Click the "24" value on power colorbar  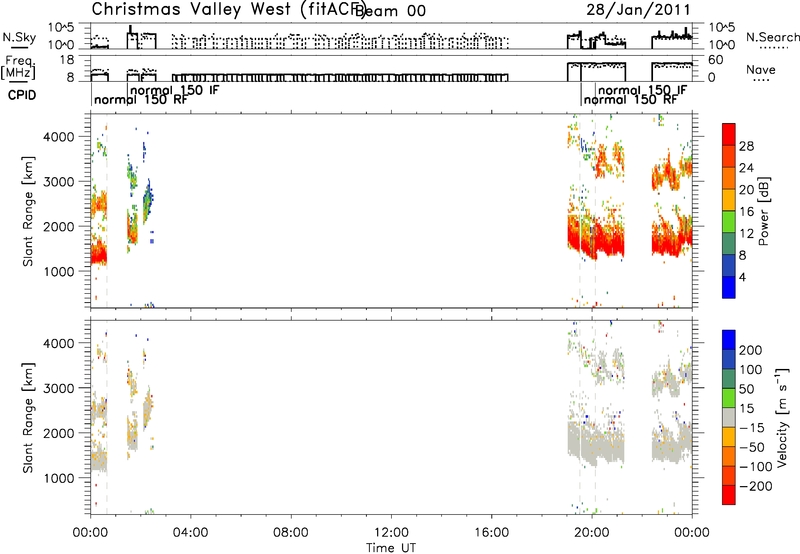coord(746,168)
